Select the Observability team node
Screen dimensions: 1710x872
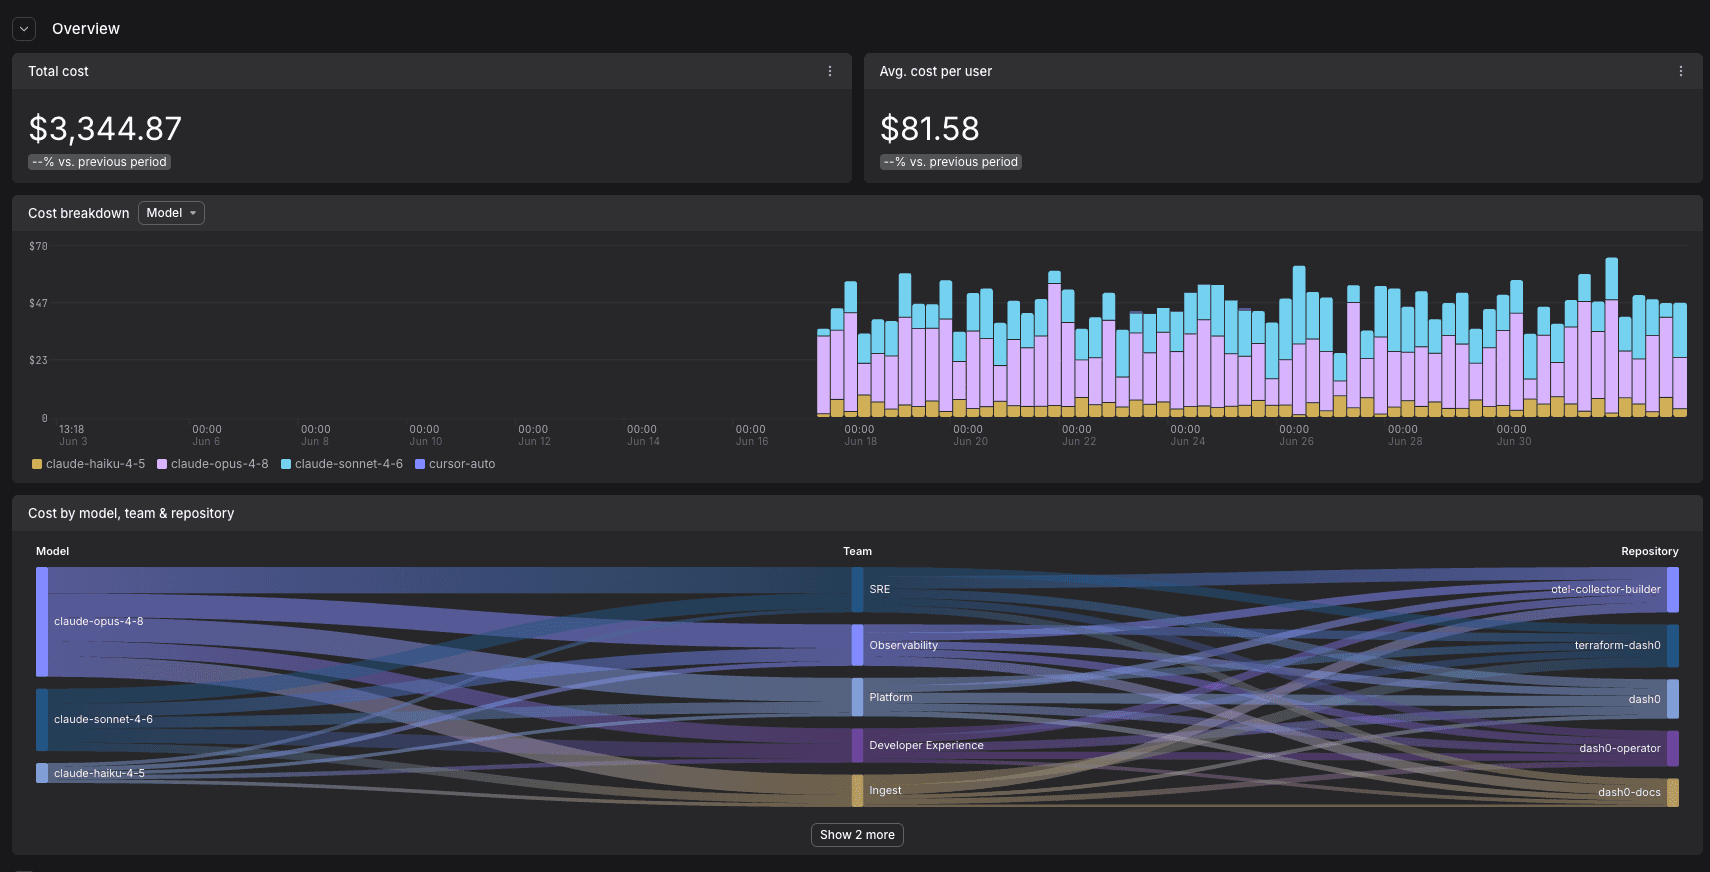click(857, 645)
